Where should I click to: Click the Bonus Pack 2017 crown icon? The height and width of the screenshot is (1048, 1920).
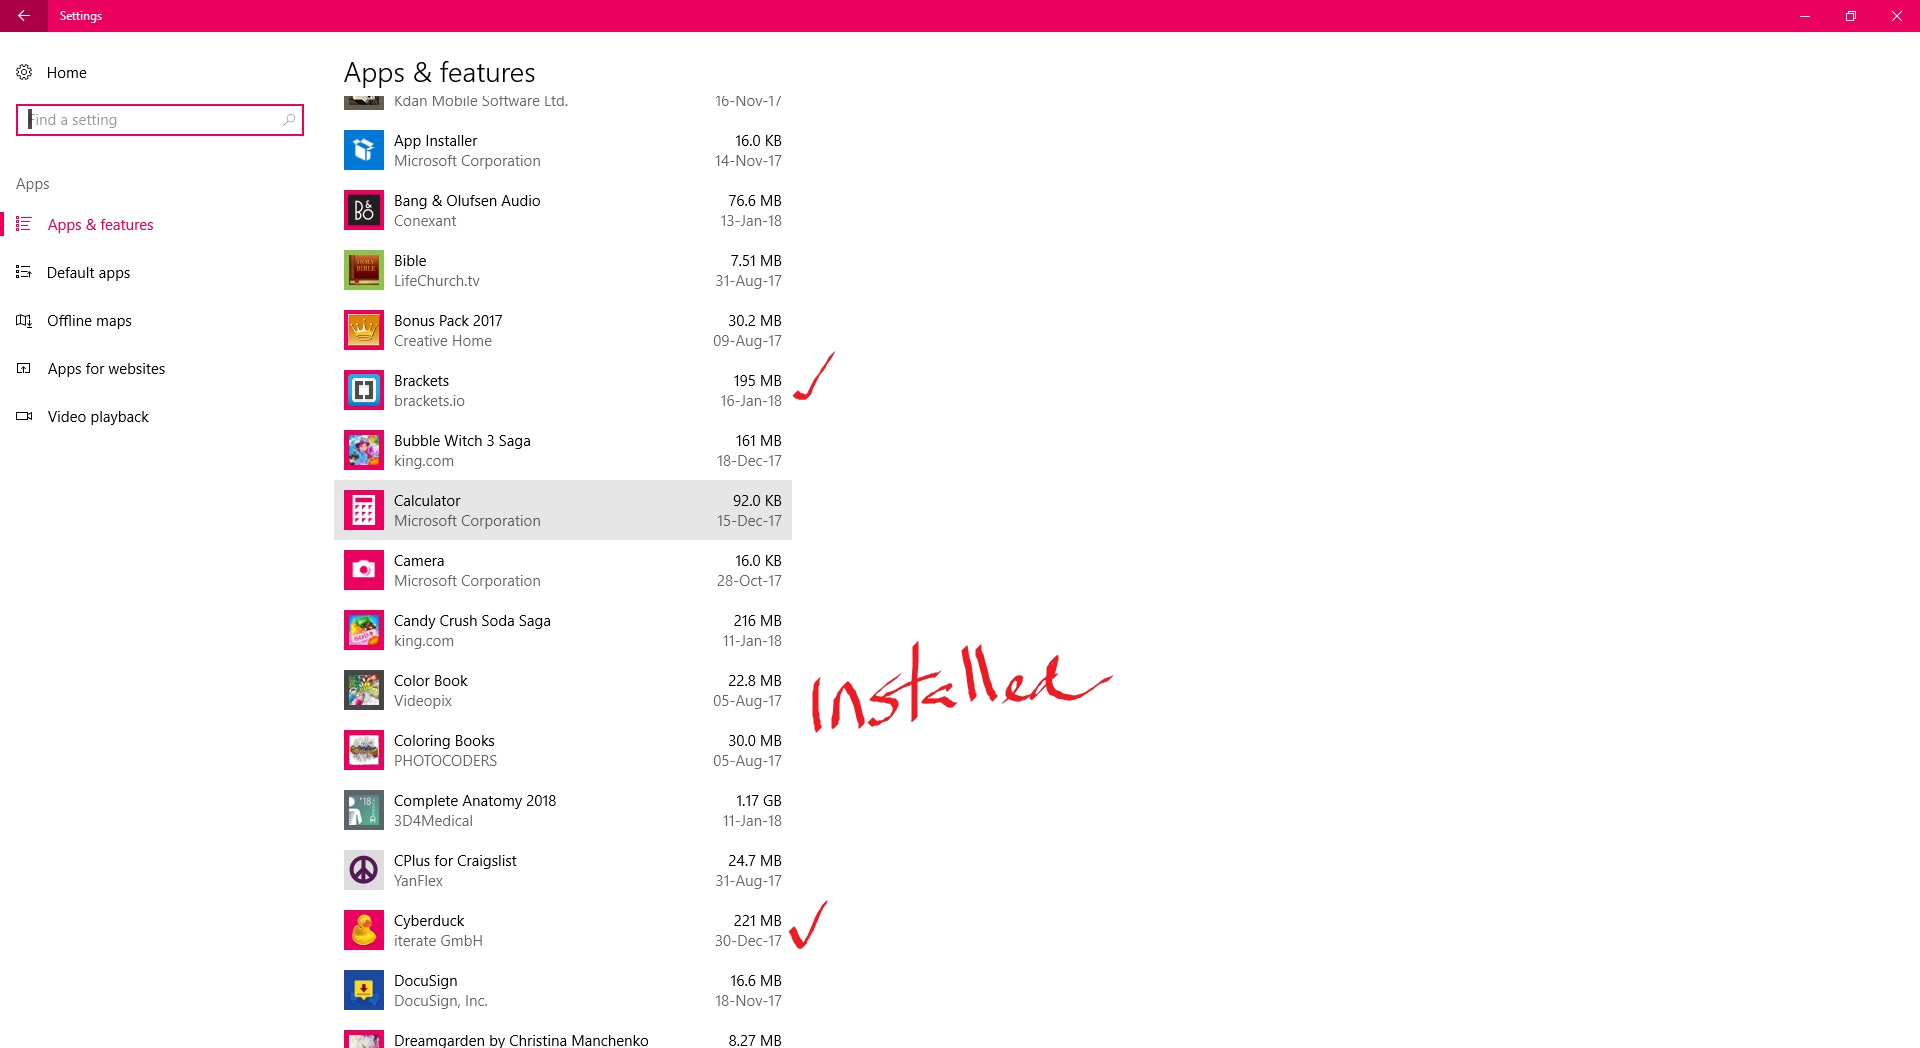[x=364, y=330]
